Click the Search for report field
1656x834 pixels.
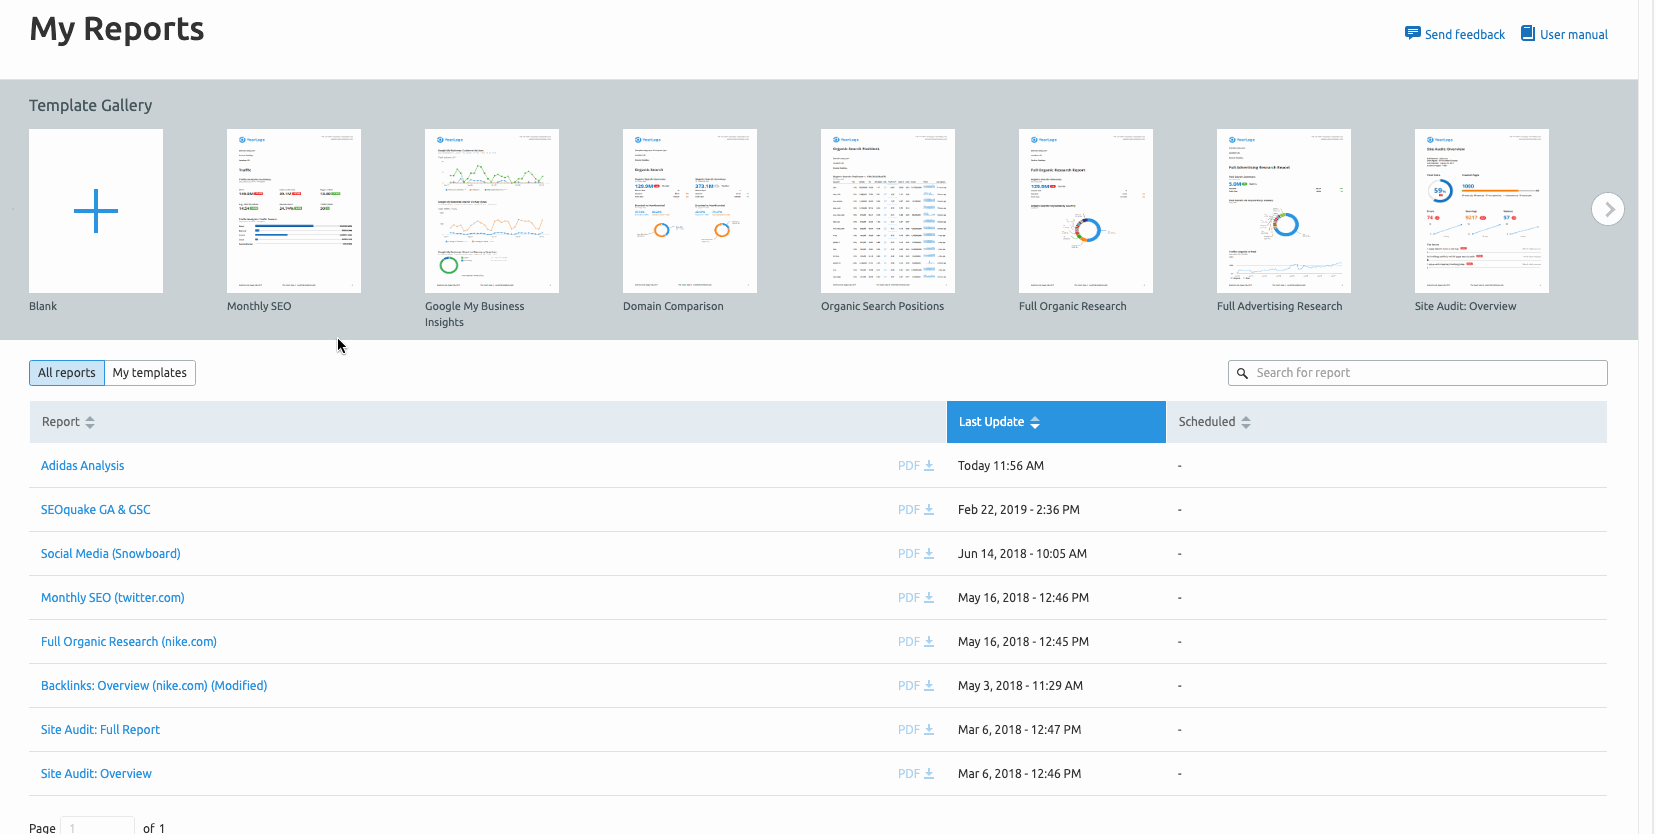point(1418,373)
